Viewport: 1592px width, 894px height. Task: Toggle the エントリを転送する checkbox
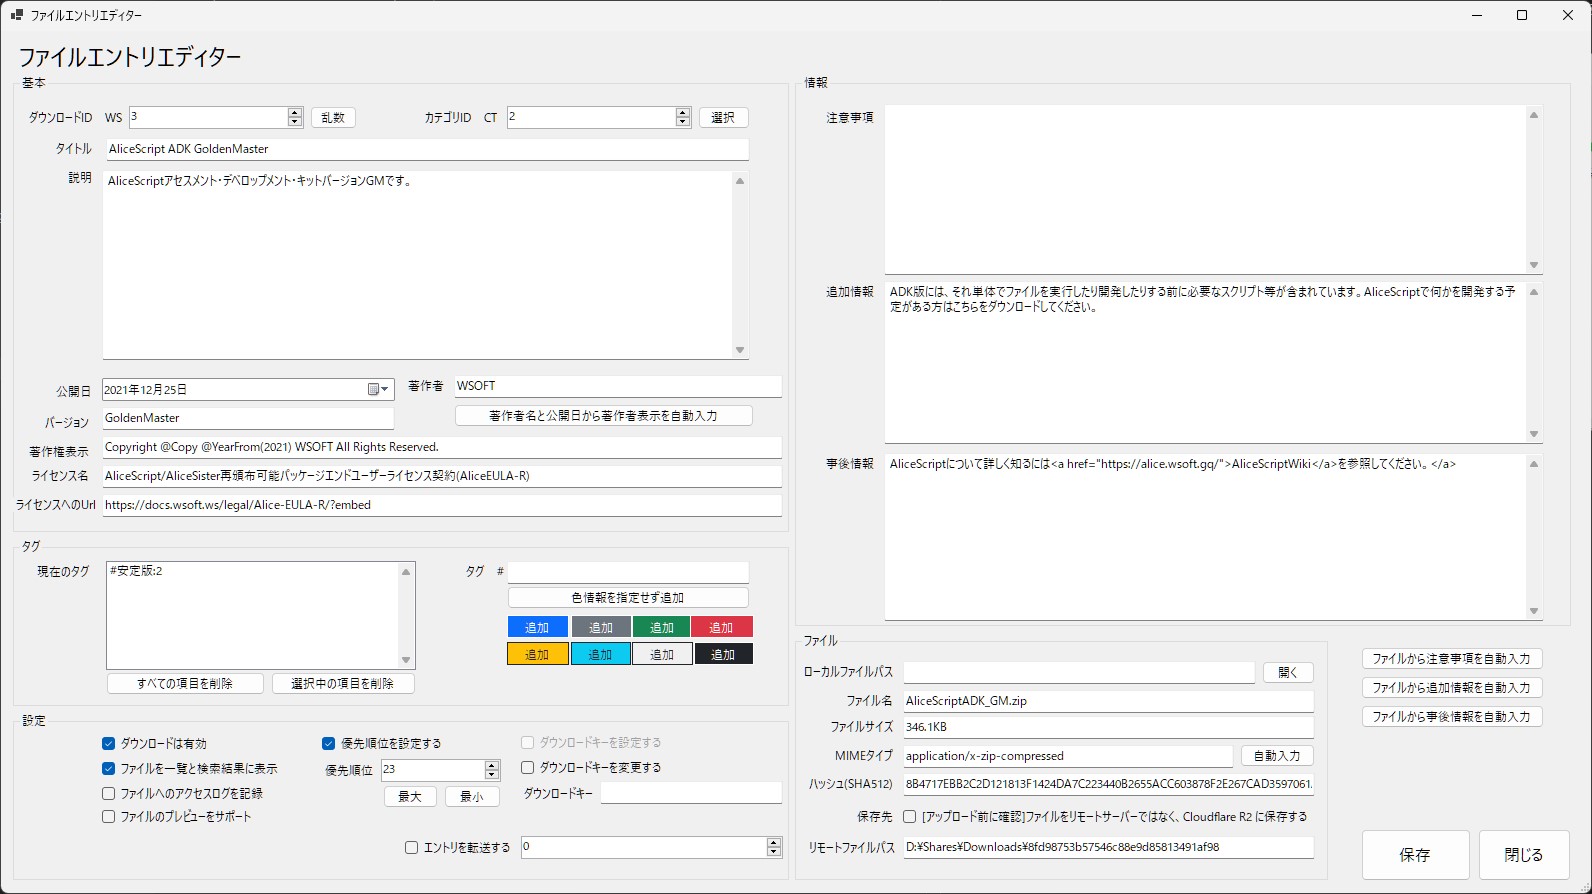411,848
